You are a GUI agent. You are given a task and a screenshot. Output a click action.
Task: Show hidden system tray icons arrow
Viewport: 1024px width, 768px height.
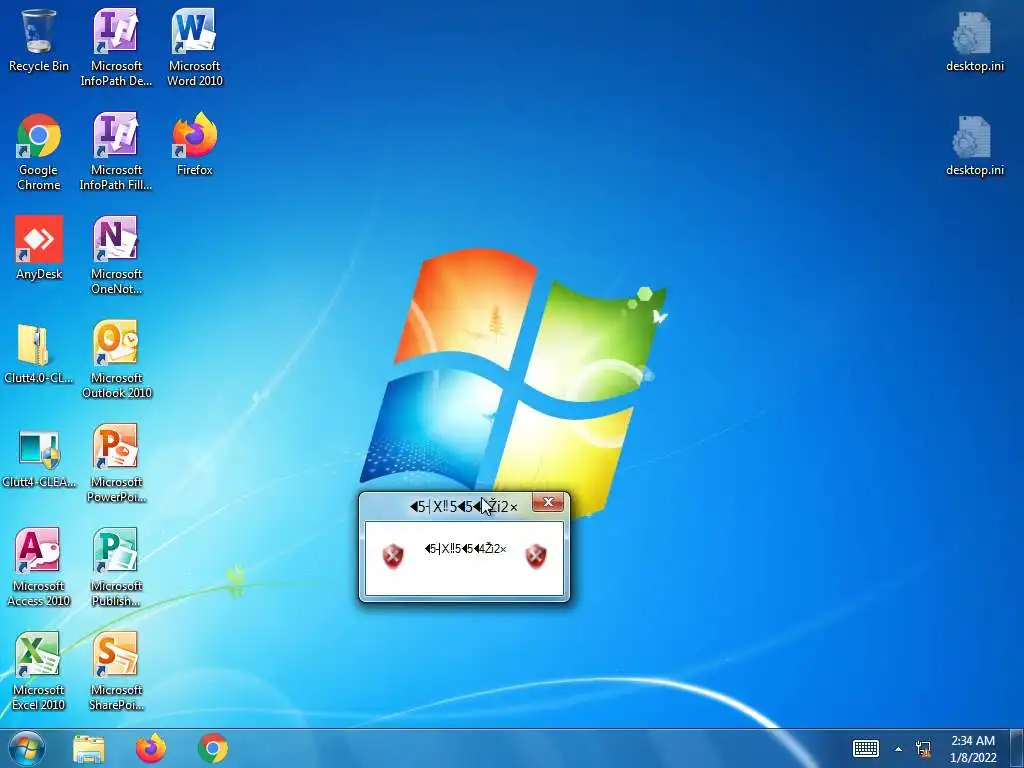click(899, 749)
